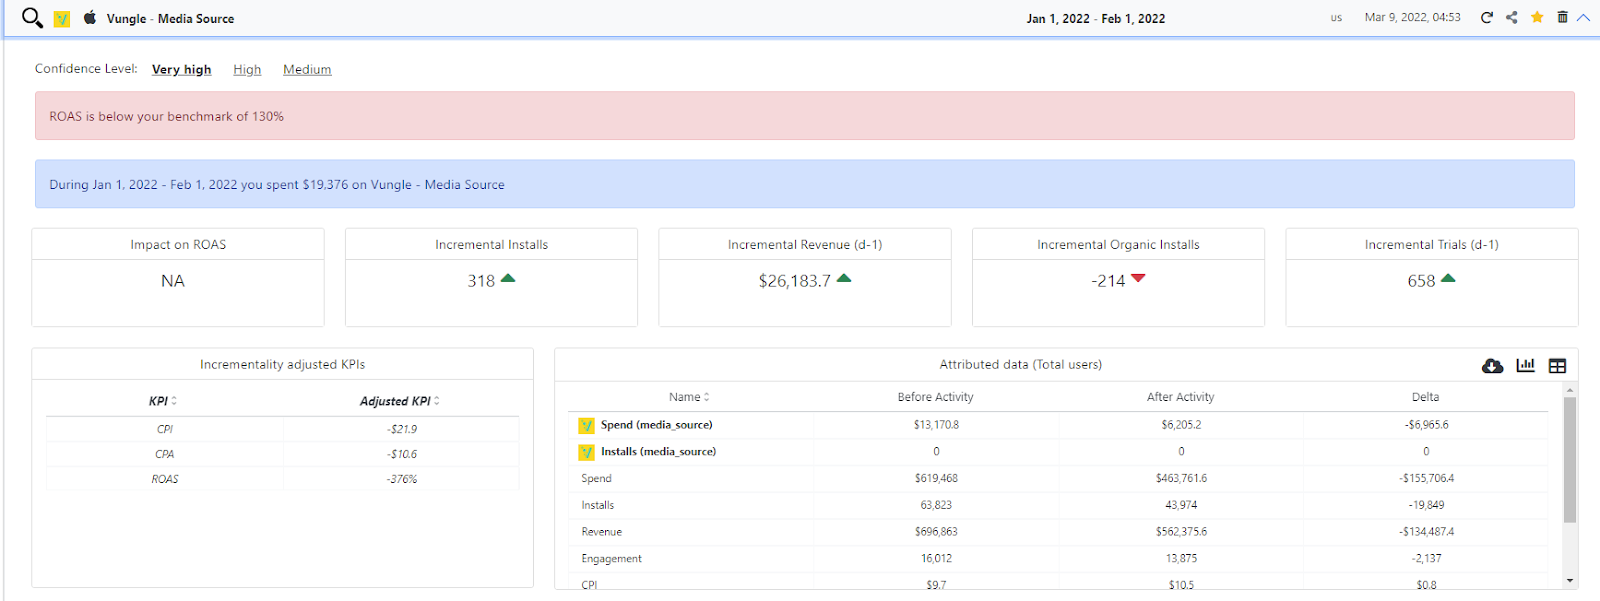Click the Installs (media_source) row name

tap(658, 452)
